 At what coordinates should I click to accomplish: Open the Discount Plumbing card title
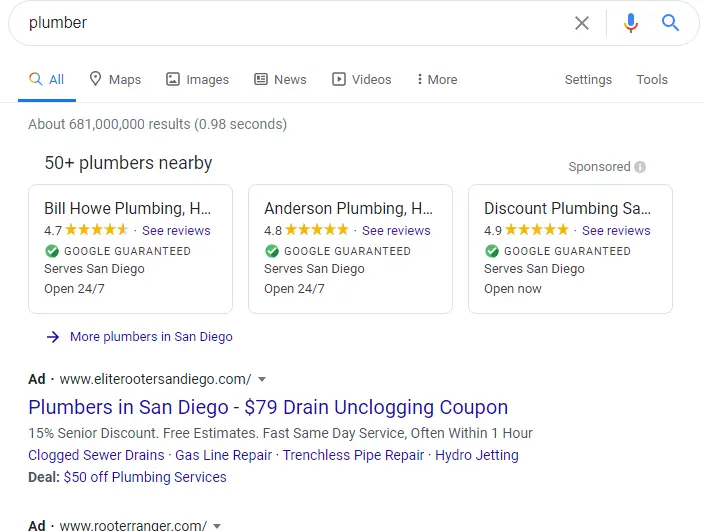567,208
